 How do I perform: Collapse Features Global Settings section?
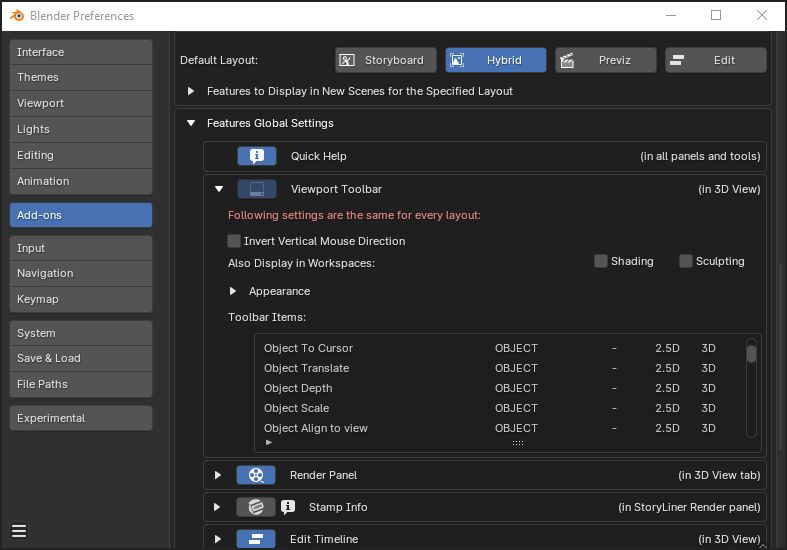pyautogui.click(x=191, y=123)
